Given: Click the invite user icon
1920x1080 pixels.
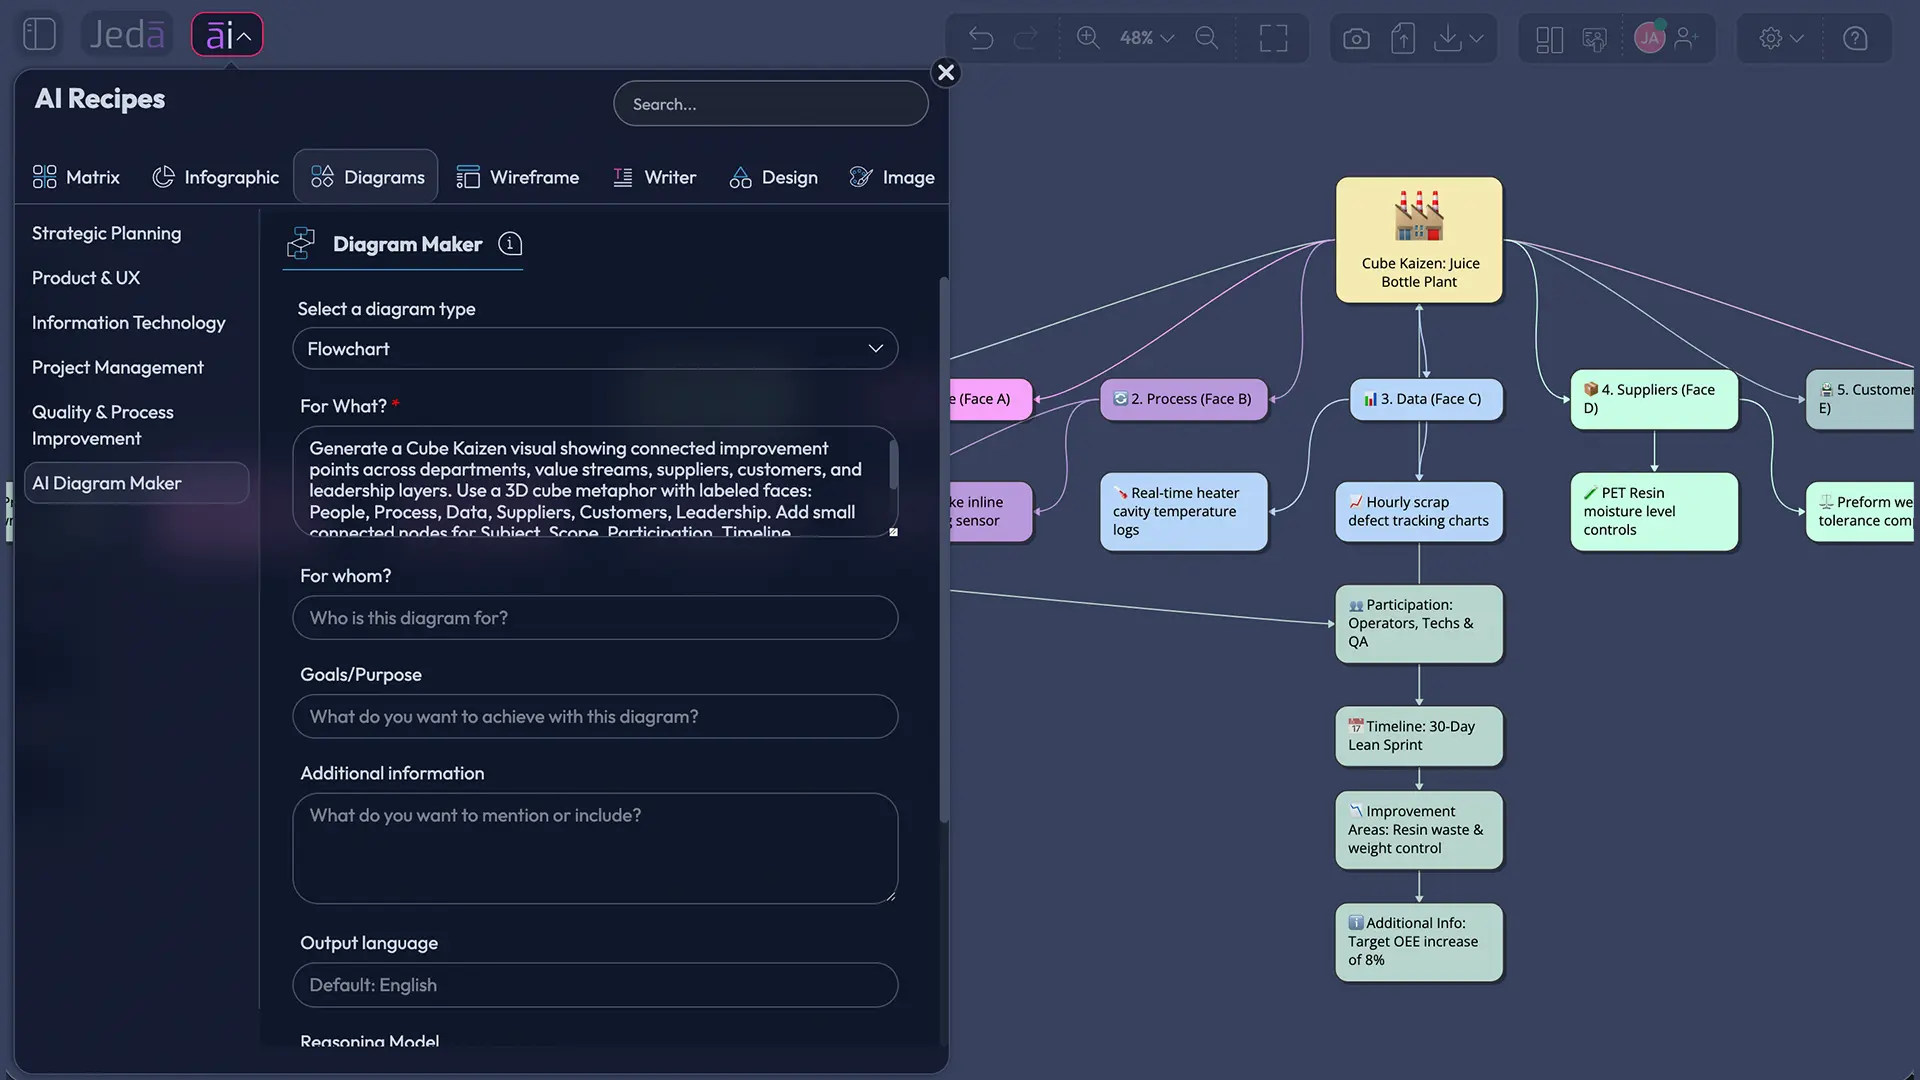Looking at the screenshot, I should [1687, 38].
